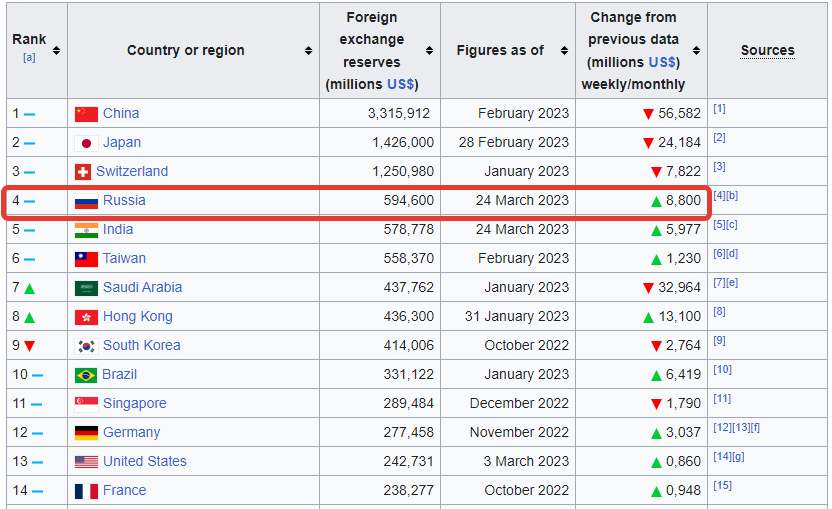Open US$ link in reserves header
Viewport: 832px width, 509px height.
(401, 84)
